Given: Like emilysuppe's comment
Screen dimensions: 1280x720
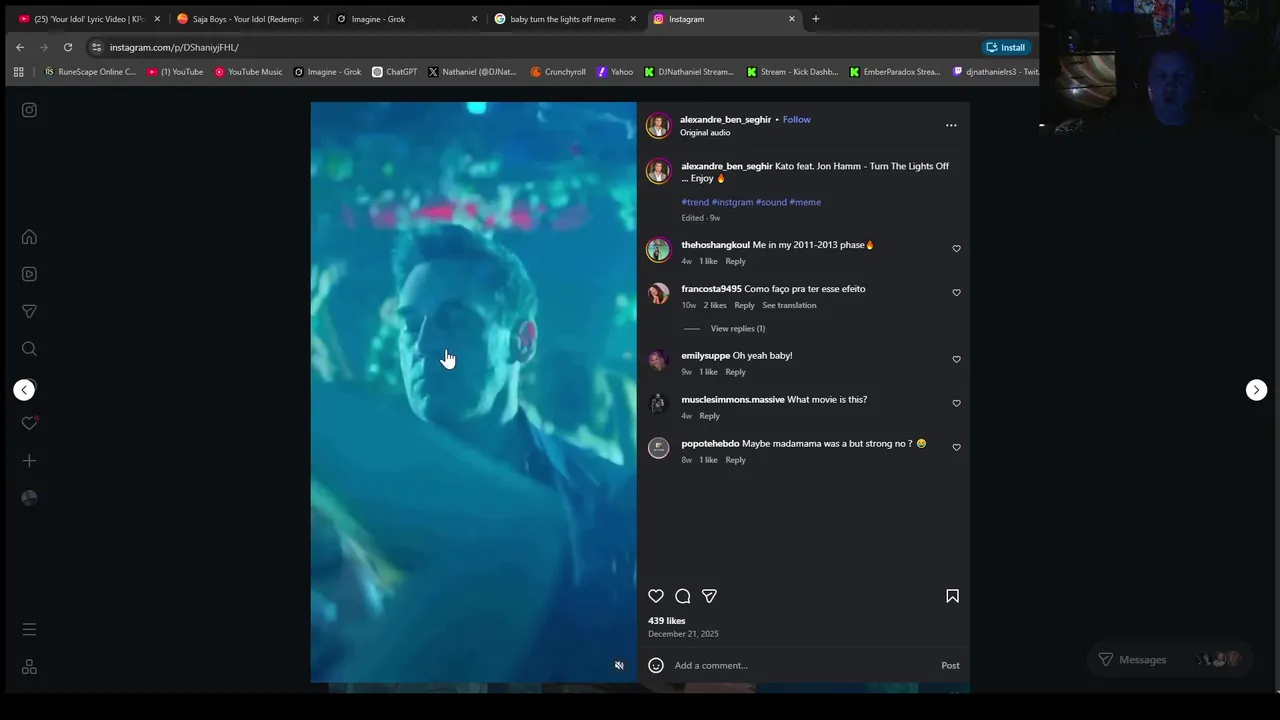Looking at the screenshot, I should (x=956, y=359).
